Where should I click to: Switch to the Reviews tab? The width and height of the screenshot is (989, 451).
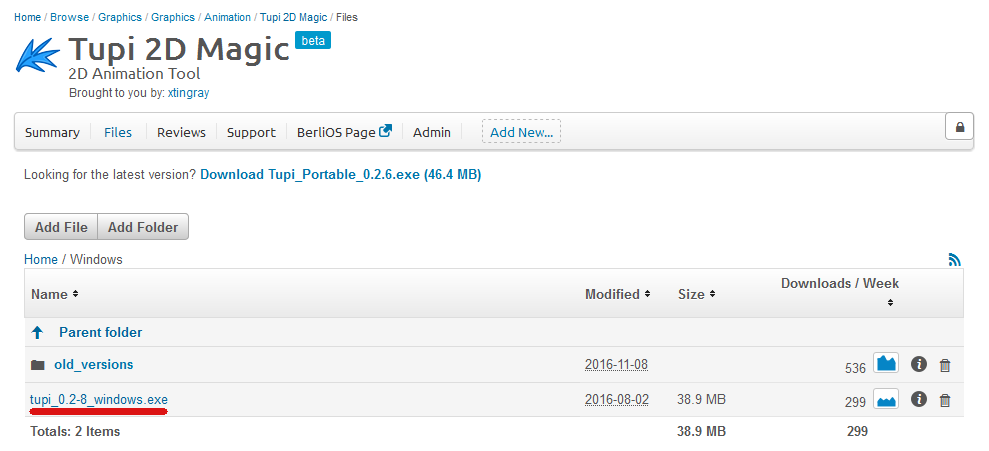[x=181, y=132]
